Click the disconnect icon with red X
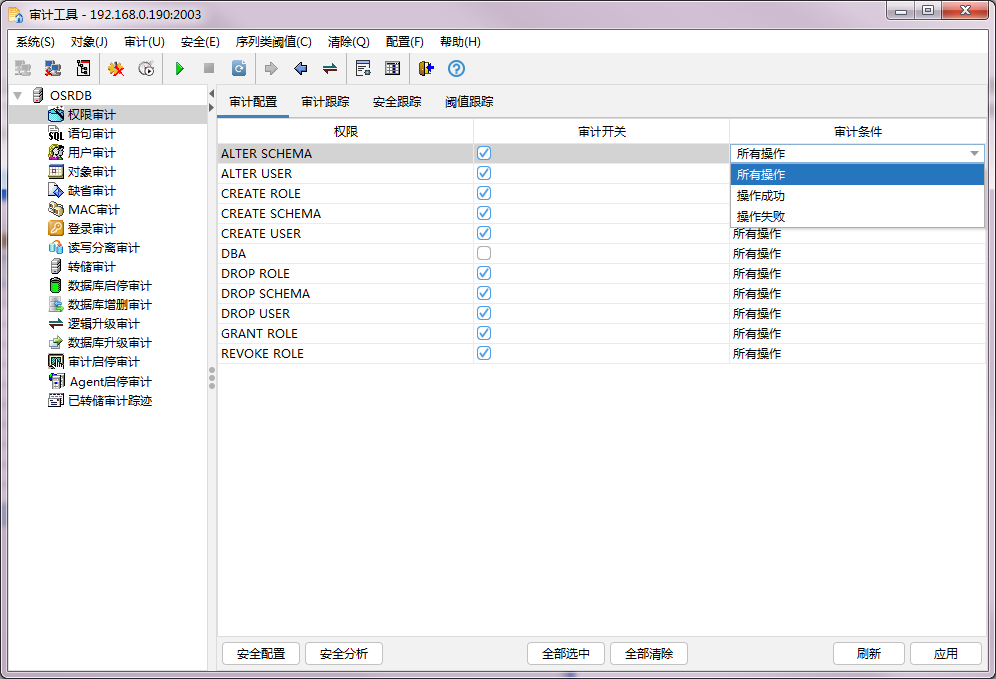Screen dimensions: 996x679 [53, 69]
